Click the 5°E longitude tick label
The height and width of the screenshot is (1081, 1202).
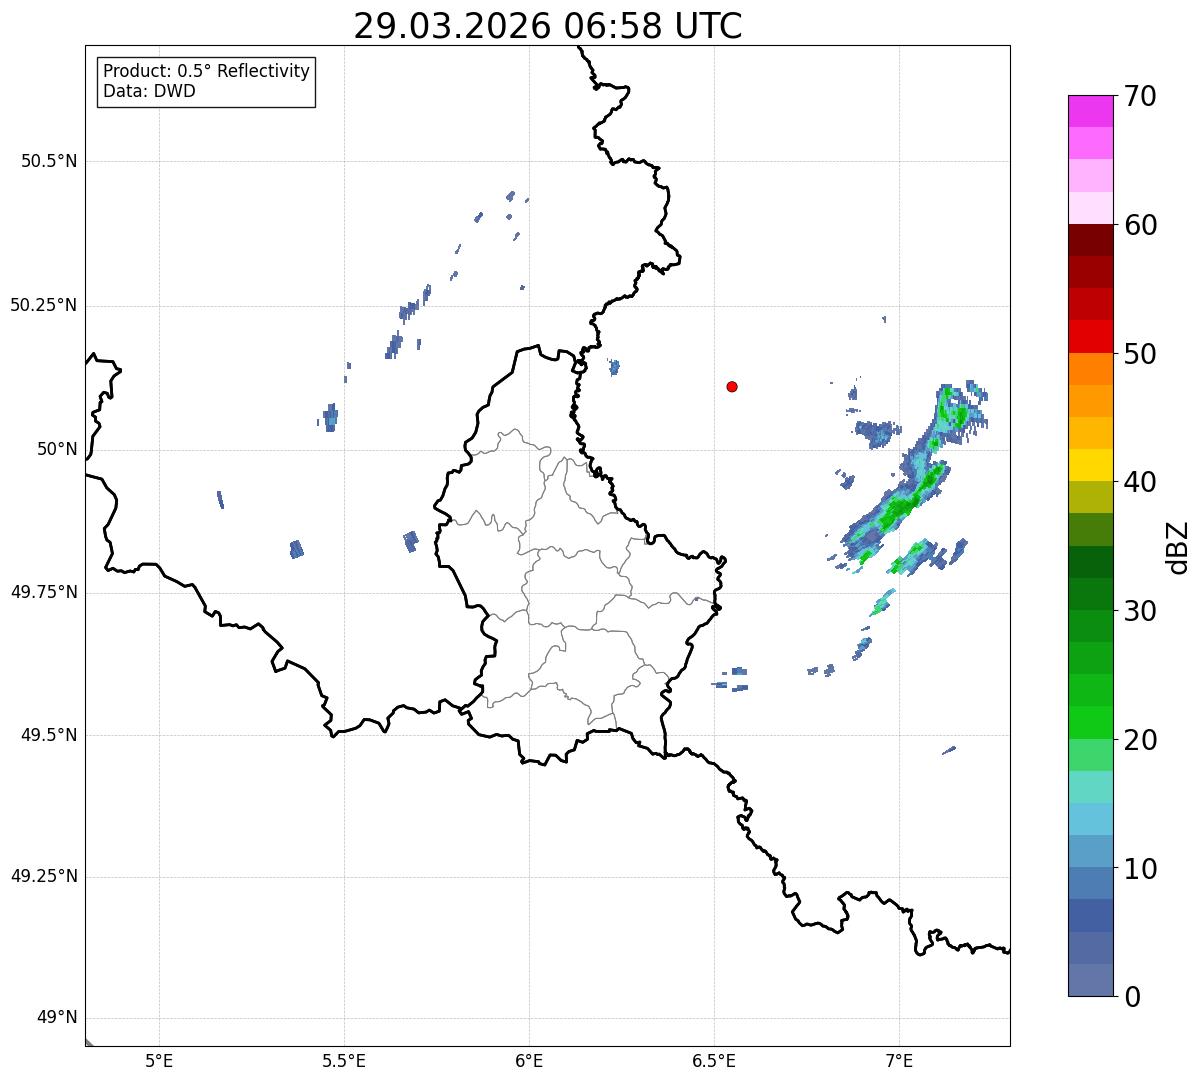point(159,1061)
